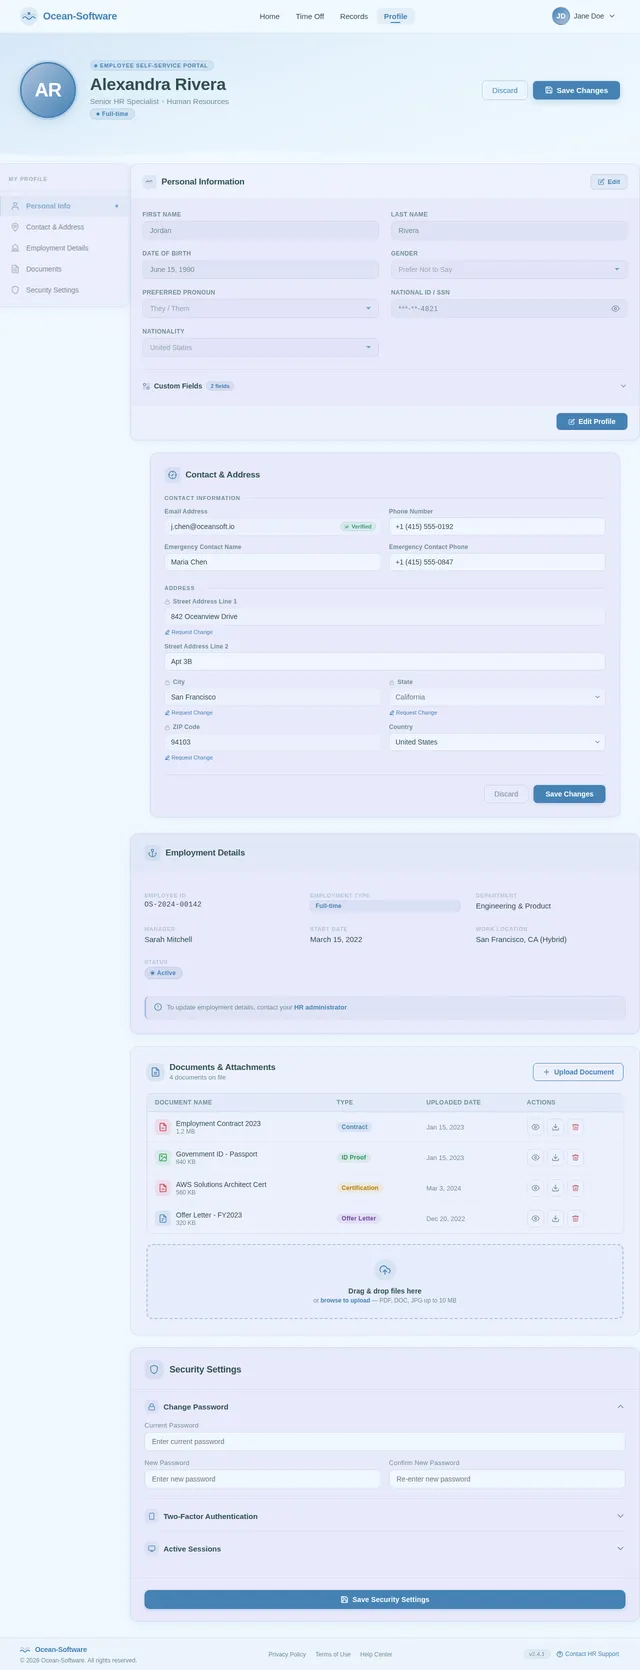
Task: Click the Current Password input field
Action: [384, 1442]
